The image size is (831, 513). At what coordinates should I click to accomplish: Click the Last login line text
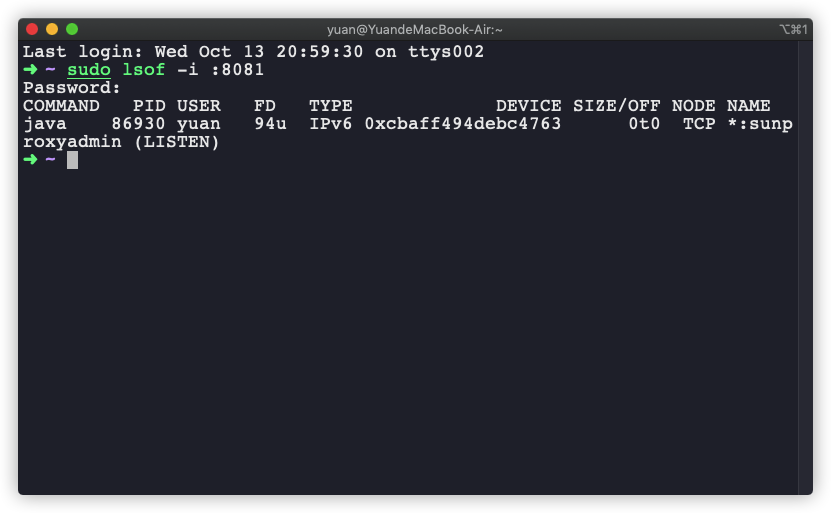[253, 51]
